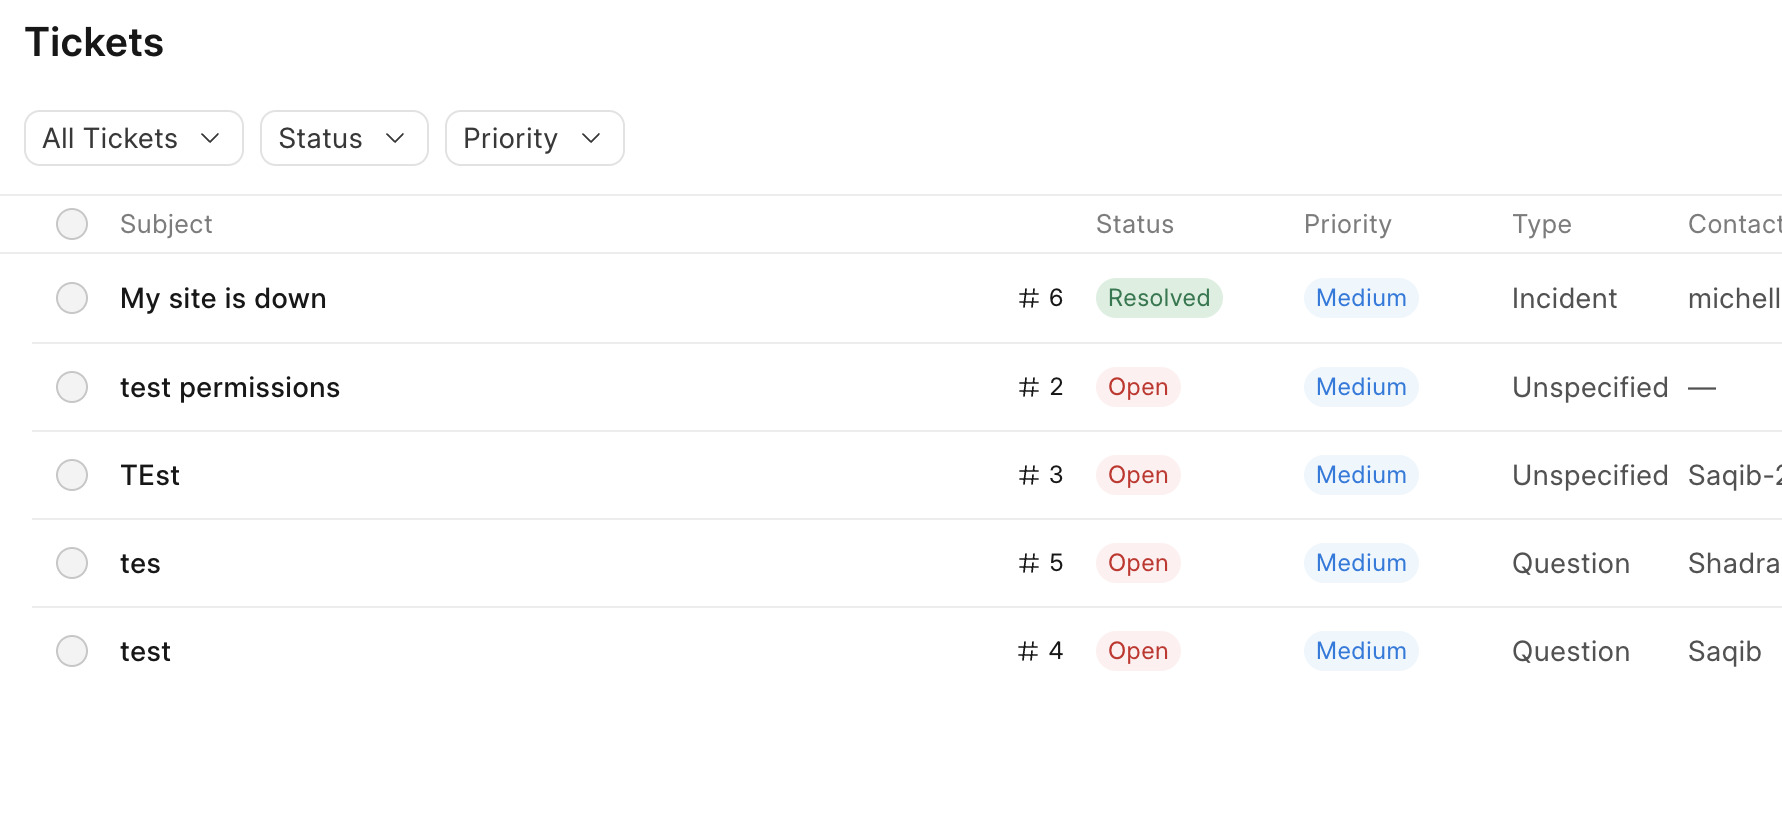The image size is (1782, 840).
Task: Select the checkbox for 'My site is down'
Action: 72,297
